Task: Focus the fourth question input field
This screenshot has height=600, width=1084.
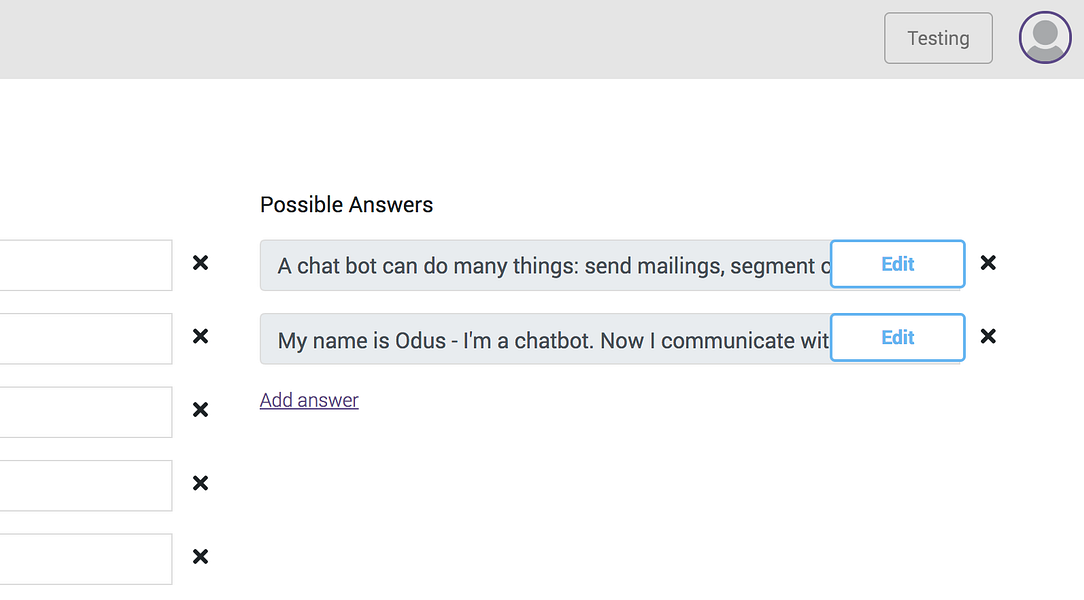Action: pos(86,485)
